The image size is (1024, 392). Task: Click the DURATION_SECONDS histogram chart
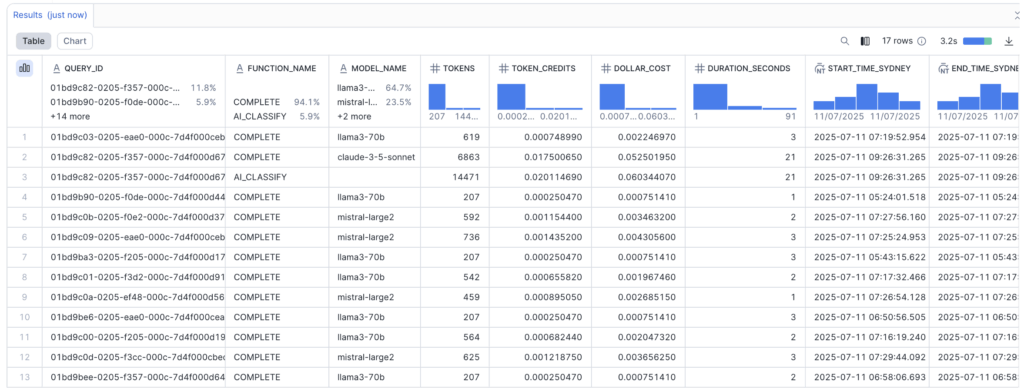pyautogui.click(x=744, y=97)
